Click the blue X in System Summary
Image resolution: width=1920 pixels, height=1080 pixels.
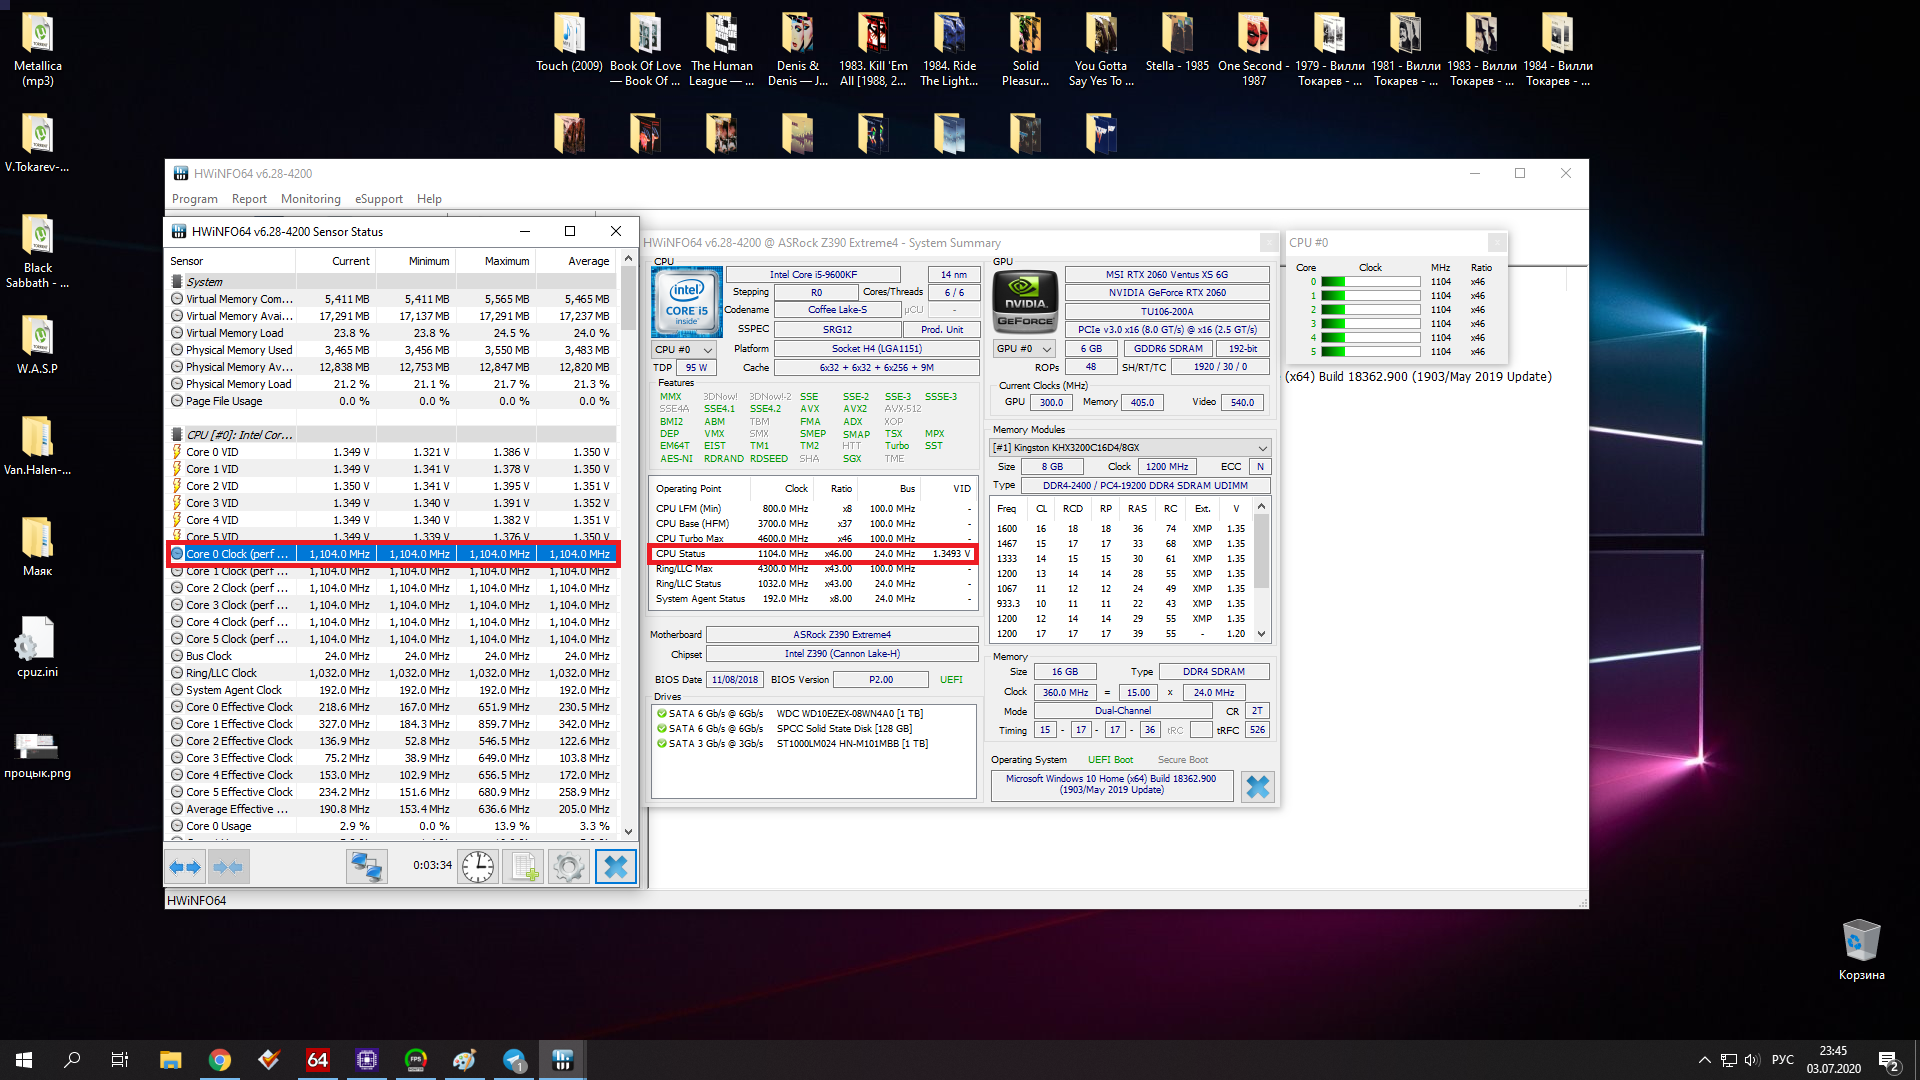point(1257,787)
